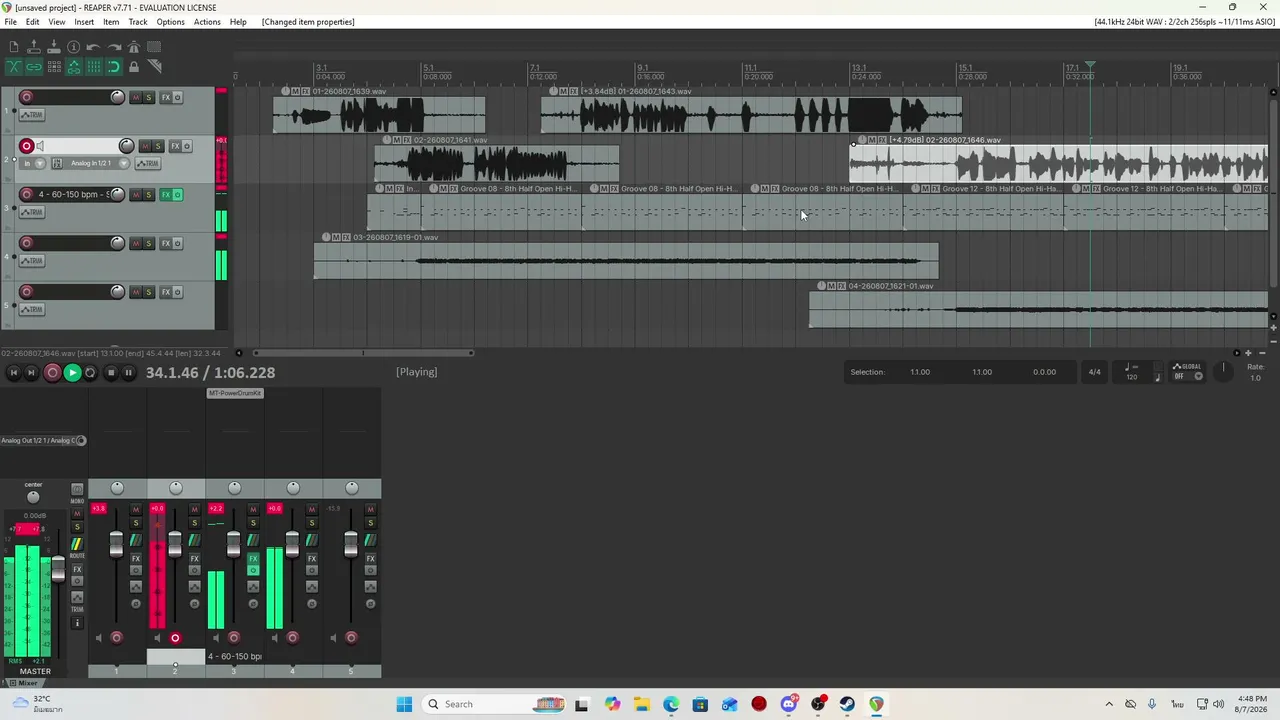Image resolution: width=1280 pixels, height=720 pixels.
Task: Open the File menu
Action: point(10,22)
